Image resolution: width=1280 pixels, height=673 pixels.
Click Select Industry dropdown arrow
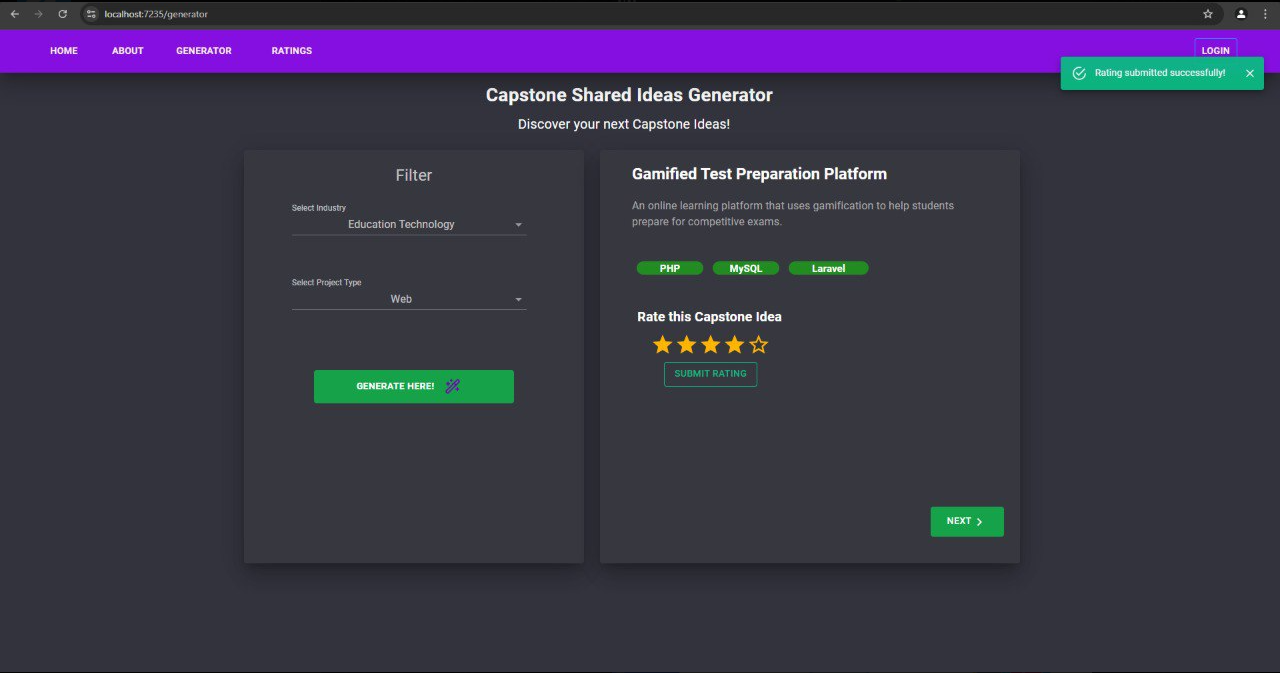point(518,225)
